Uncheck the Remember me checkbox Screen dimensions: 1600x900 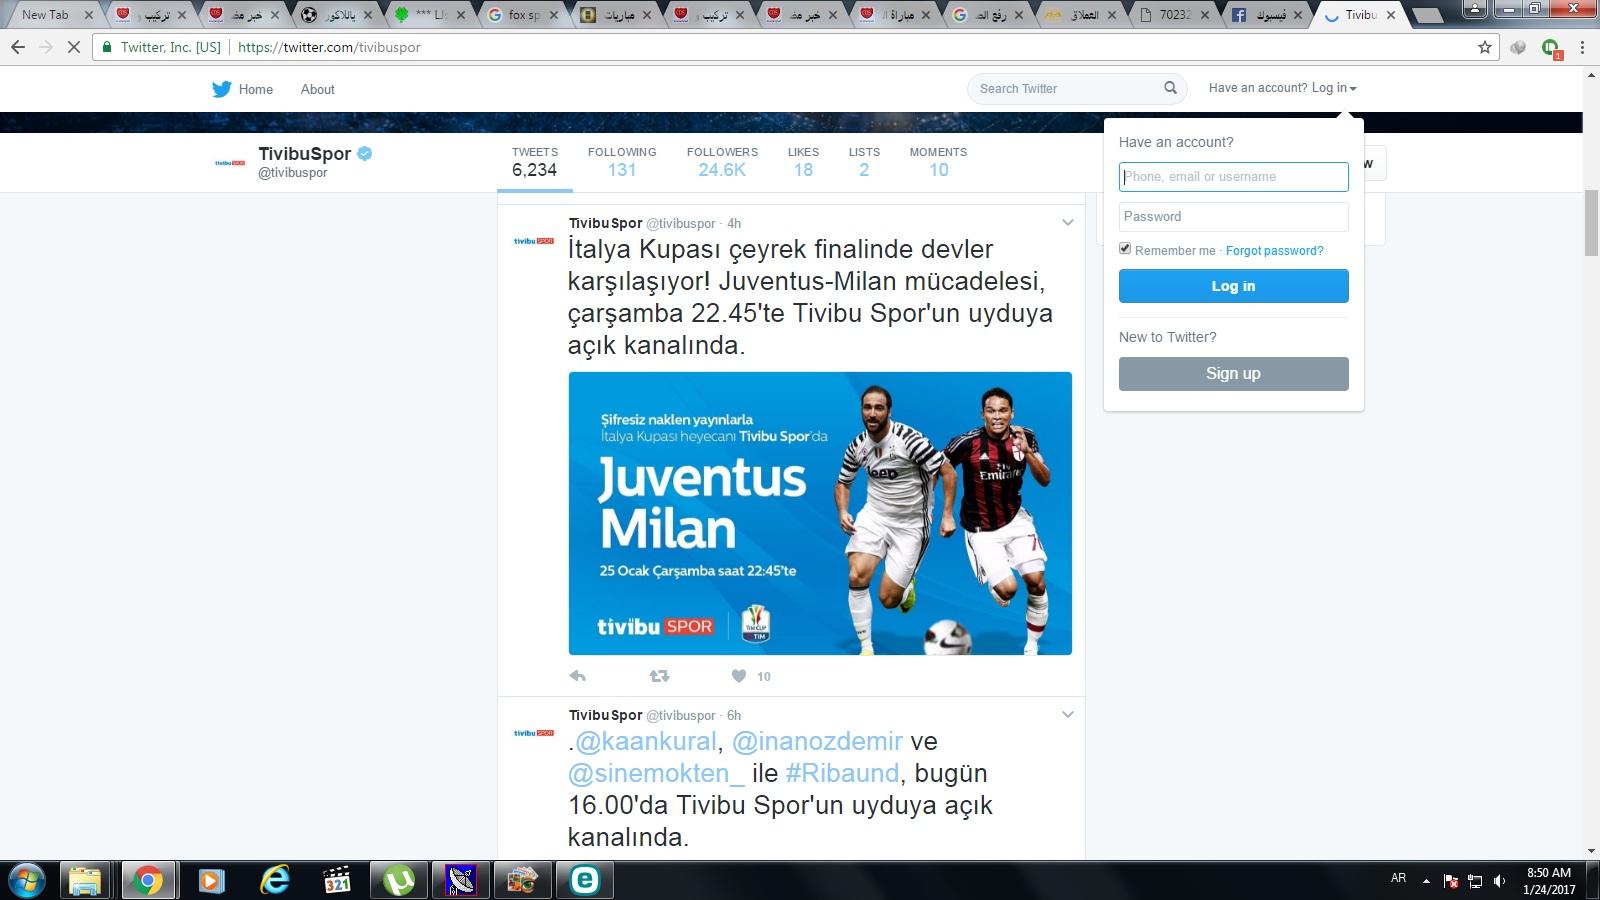1125,249
